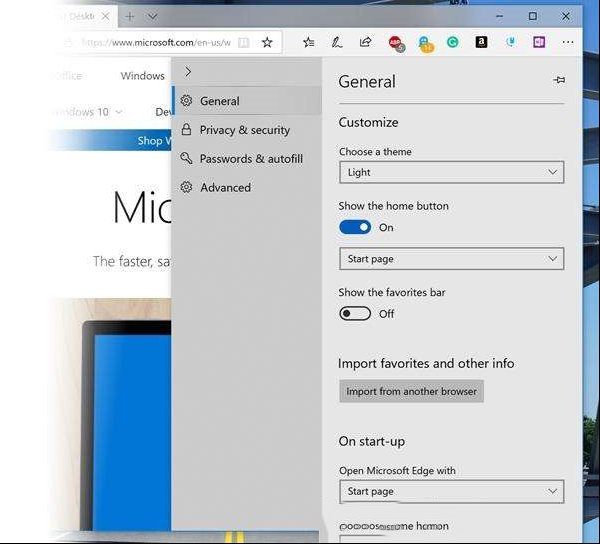Screen dimensions: 600x544
Task: Click Import from another browser button
Action: click(x=411, y=391)
